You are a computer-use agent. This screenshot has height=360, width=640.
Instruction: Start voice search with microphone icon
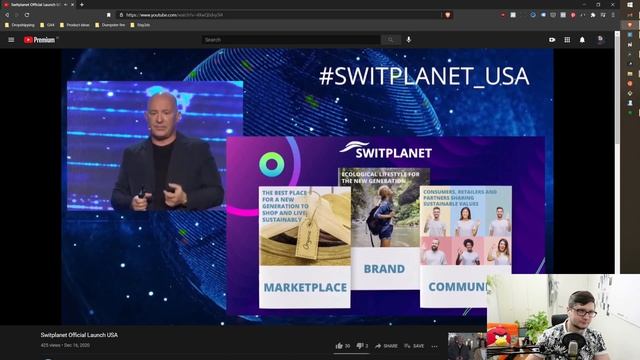pos(409,40)
